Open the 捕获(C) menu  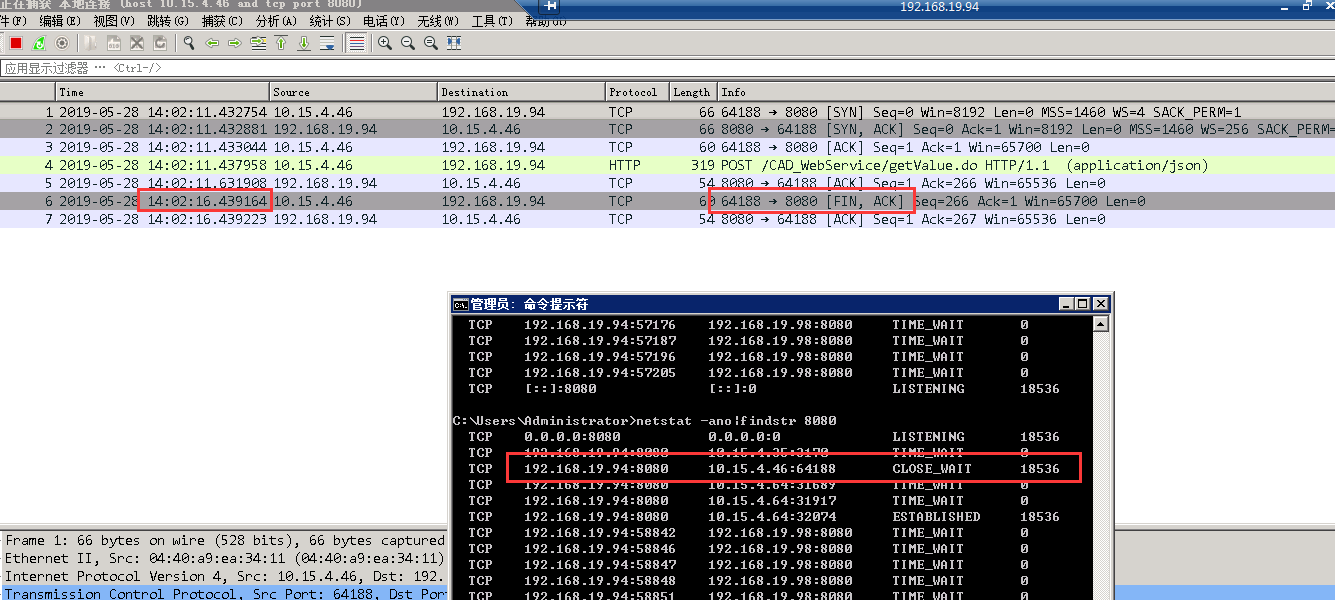(x=222, y=21)
